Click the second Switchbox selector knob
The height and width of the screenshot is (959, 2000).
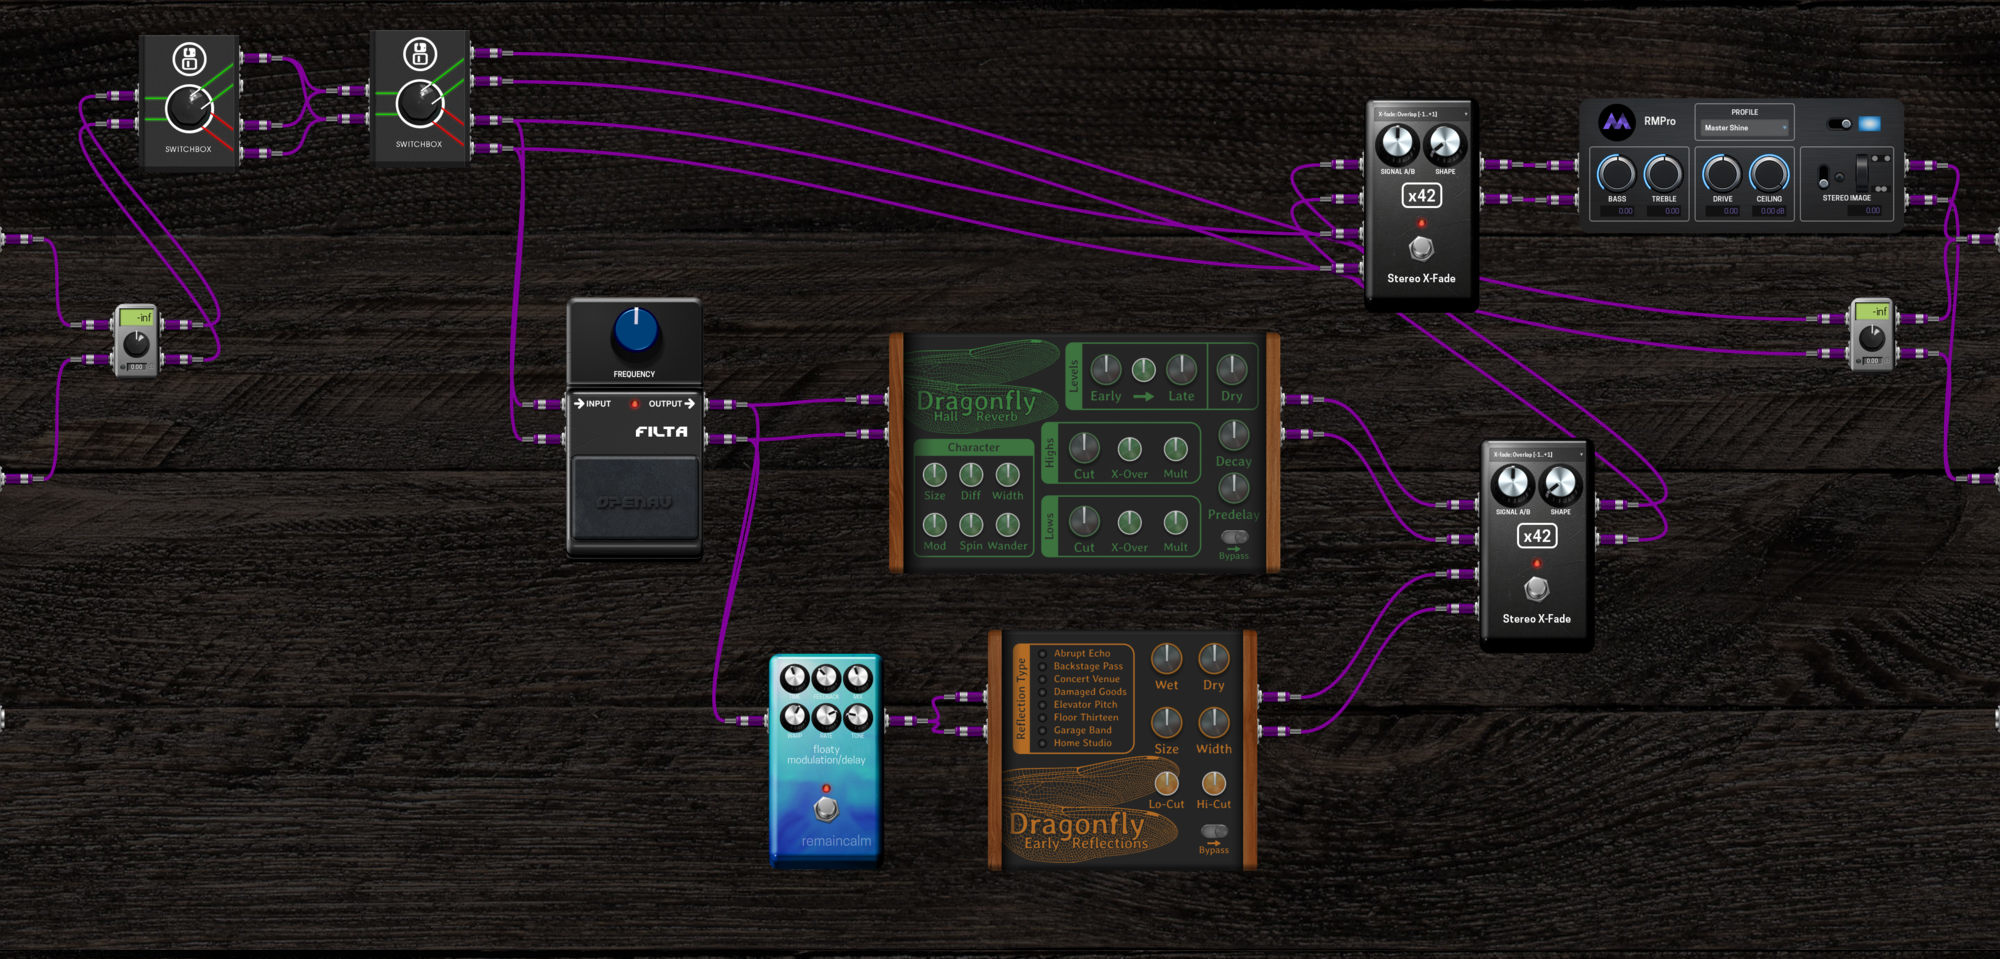point(420,104)
